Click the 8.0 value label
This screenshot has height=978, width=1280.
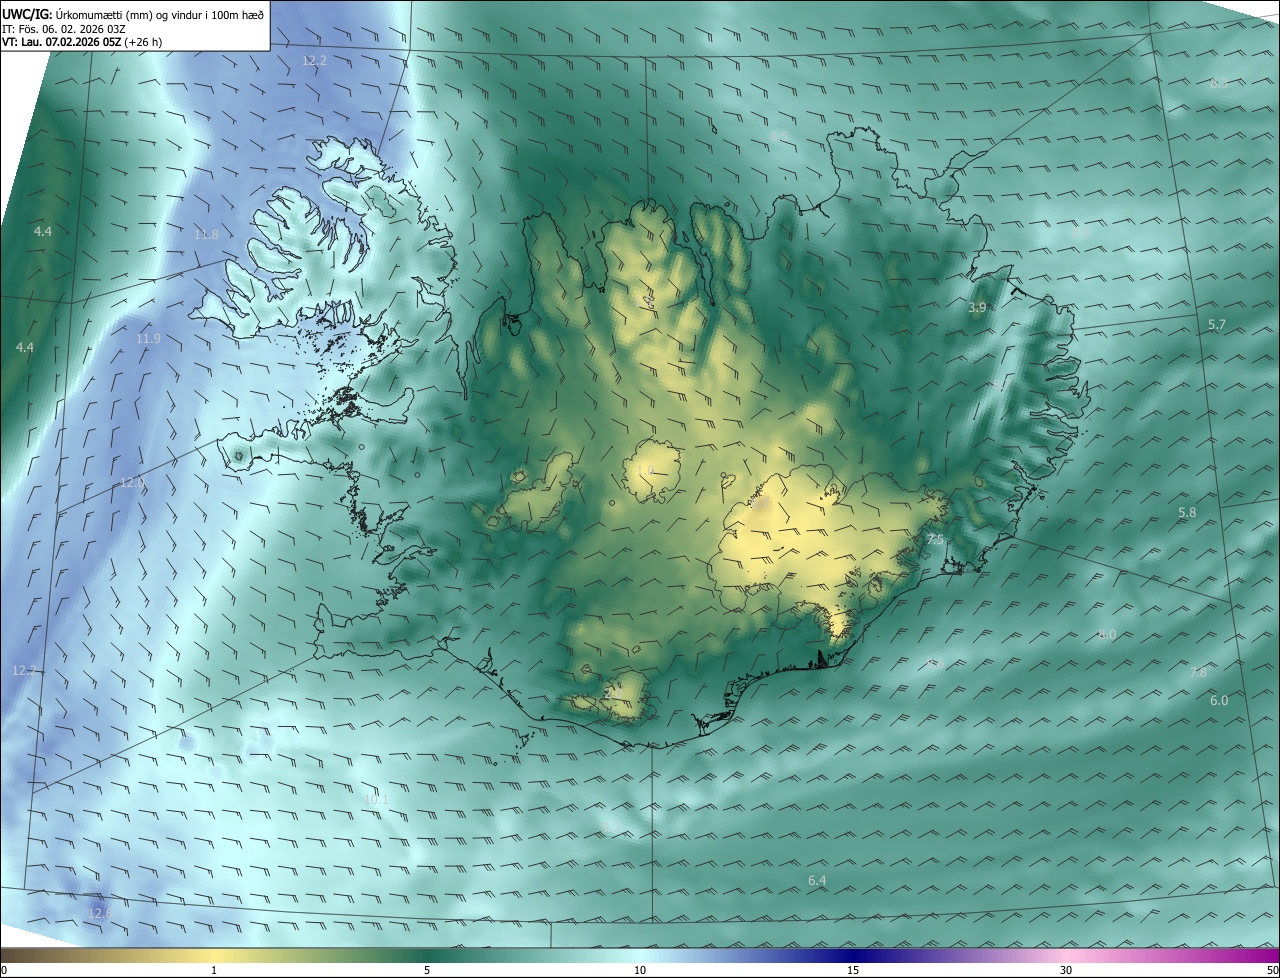(x=1107, y=634)
